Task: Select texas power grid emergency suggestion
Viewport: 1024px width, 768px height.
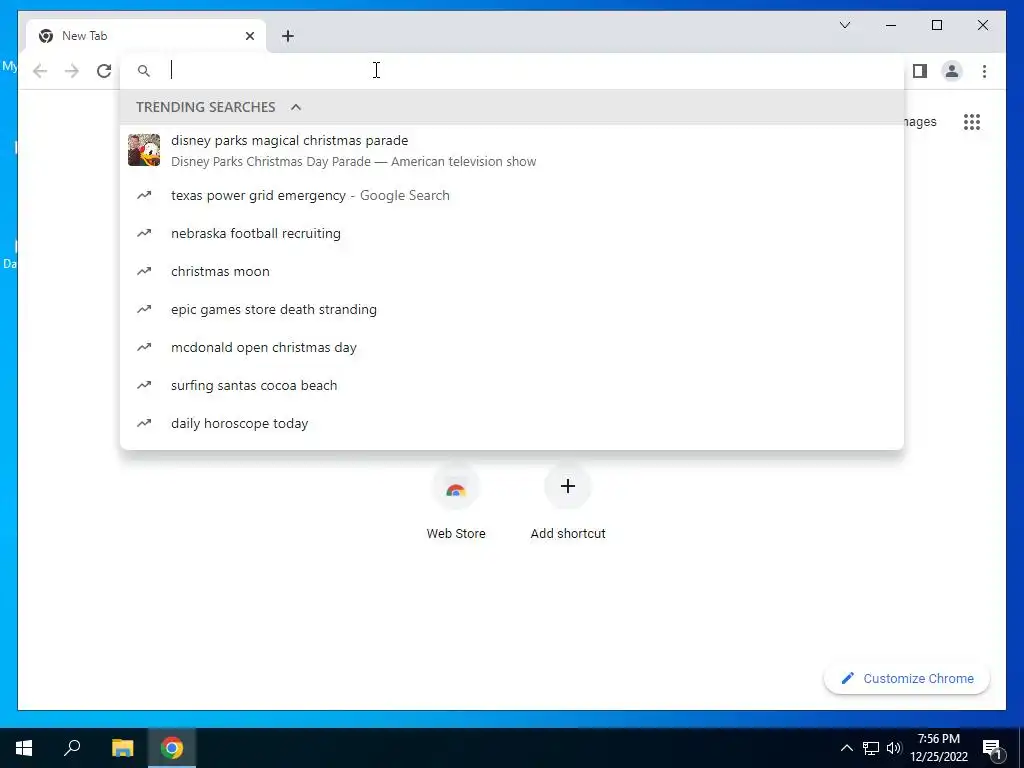Action: 512,195
